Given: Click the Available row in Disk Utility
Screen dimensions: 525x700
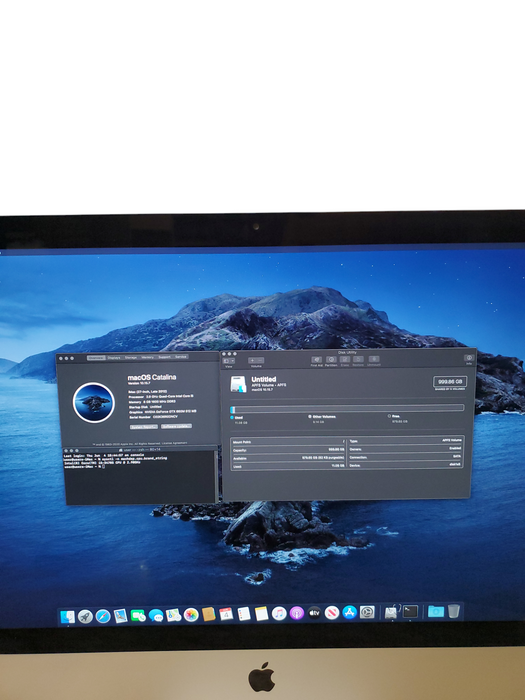Looking at the screenshot, I should (x=289, y=458).
